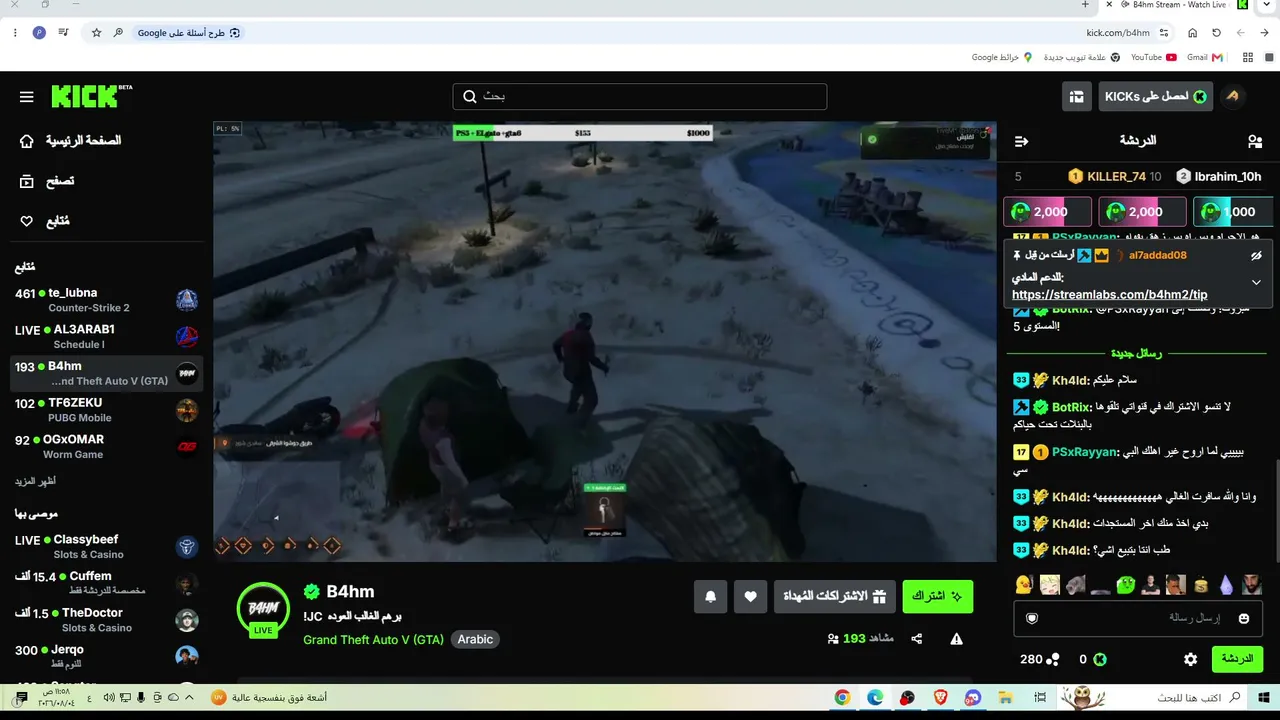Click te_lubna channel avatar thumbnail
This screenshot has height=720, width=1280.
click(x=187, y=300)
